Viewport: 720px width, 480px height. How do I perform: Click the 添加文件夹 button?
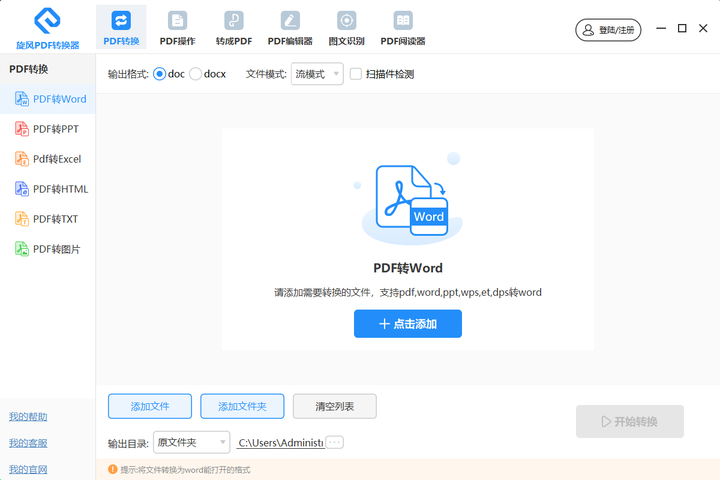(x=242, y=406)
